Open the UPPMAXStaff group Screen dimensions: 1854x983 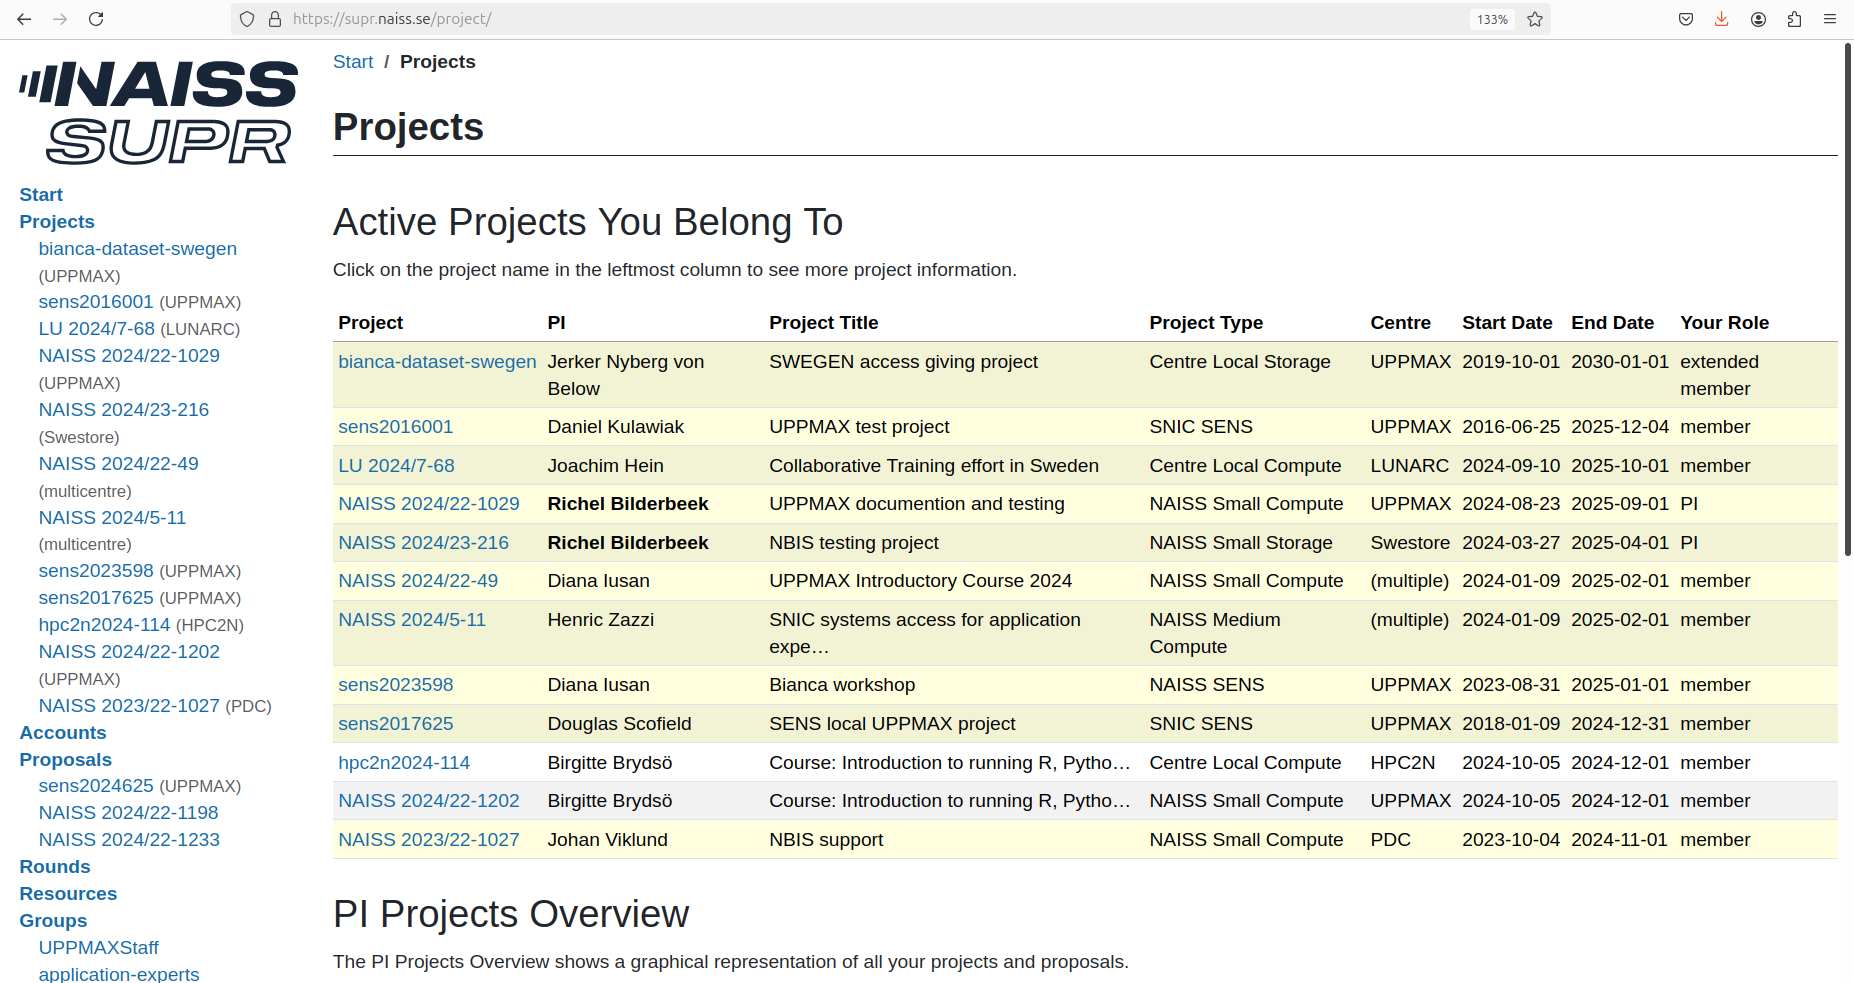pyautogui.click(x=98, y=947)
